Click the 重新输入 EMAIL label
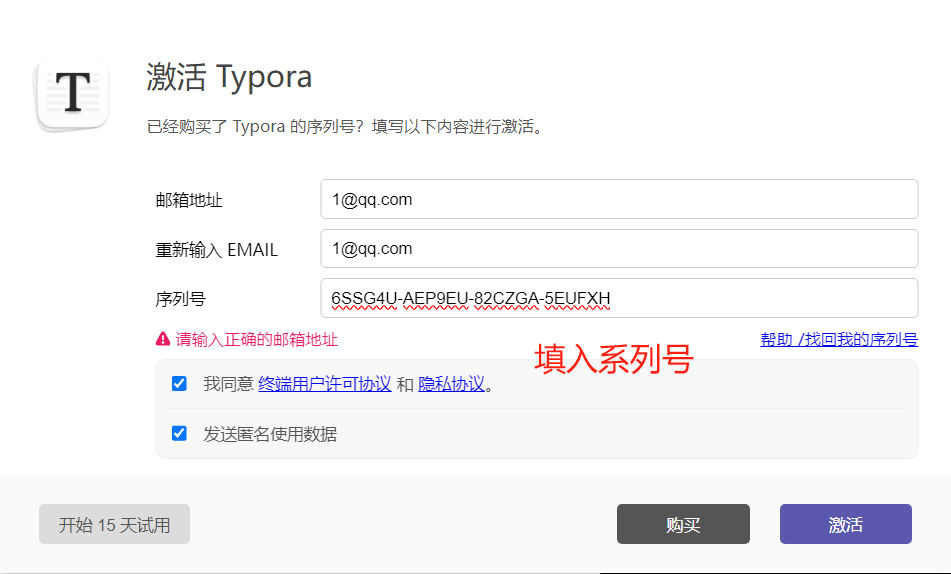This screenshot has height=574, width=951. [x=217, y=249]
